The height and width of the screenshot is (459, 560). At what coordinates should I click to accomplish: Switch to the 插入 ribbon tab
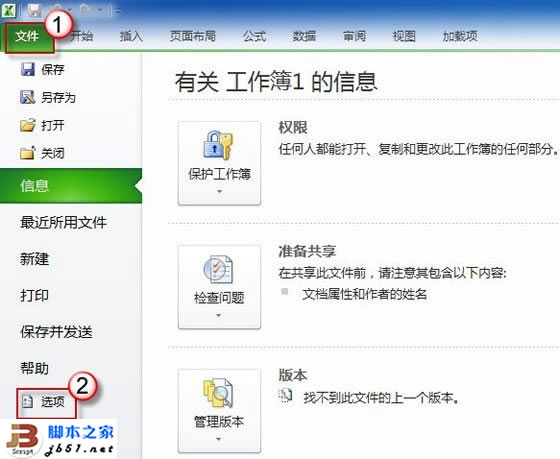[x=131, y=36]
